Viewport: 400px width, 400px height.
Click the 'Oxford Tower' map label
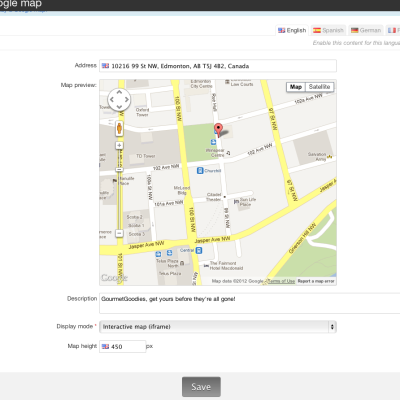click(x=142, y=112)
